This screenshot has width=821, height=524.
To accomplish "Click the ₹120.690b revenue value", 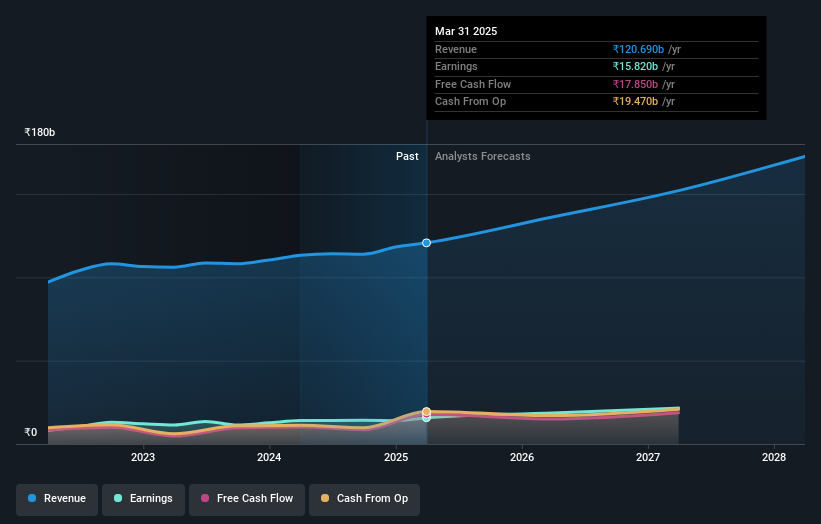I will [x=638, y=49].
